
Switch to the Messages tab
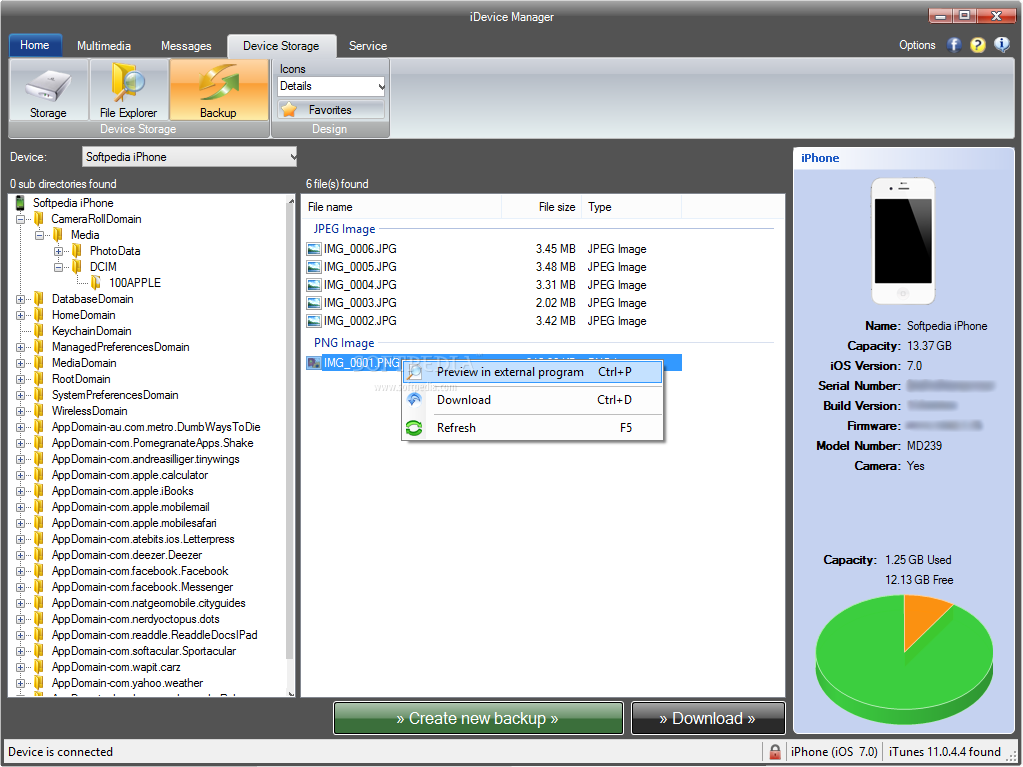tap(186, 46)
